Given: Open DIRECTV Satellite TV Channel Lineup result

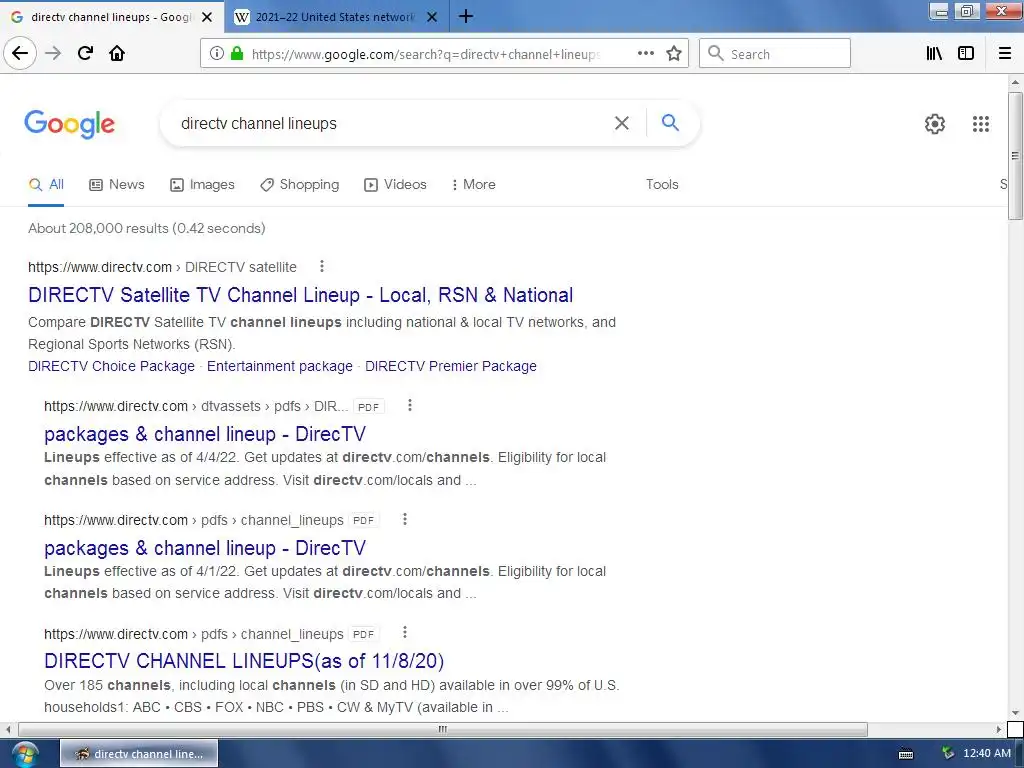Looking at the screenshot, I should point(300,295).
